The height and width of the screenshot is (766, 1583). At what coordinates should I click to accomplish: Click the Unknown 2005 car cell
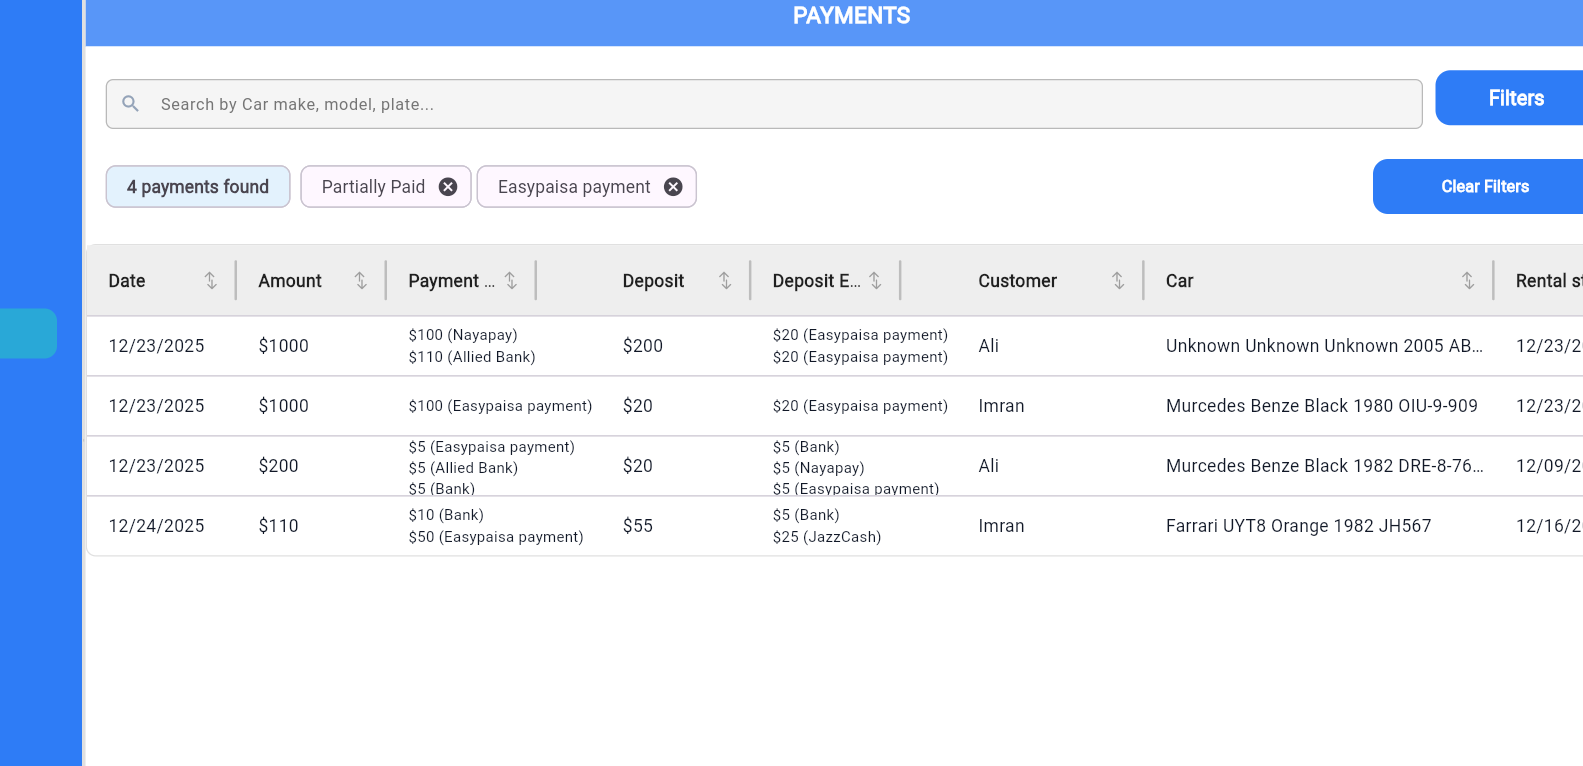pyautogui.click(x=1323, y=346)
